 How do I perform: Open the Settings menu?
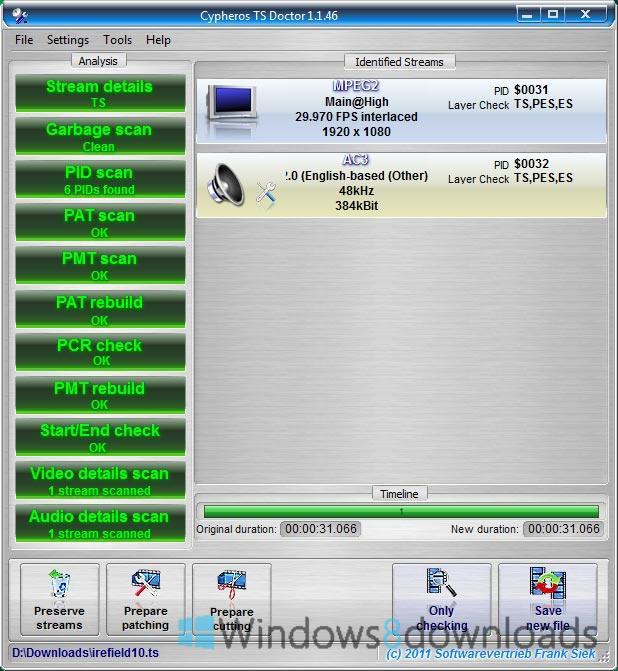click(x=68, y=40)
